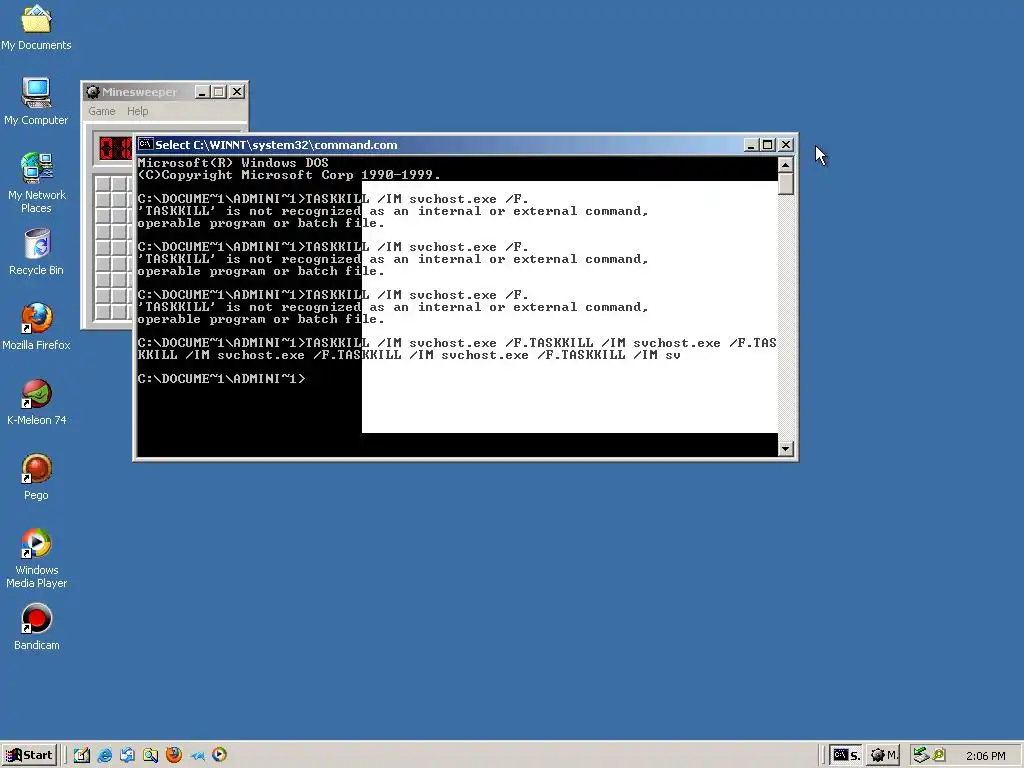Launch Internet Explorer from quick launch

tap(104, 755)
